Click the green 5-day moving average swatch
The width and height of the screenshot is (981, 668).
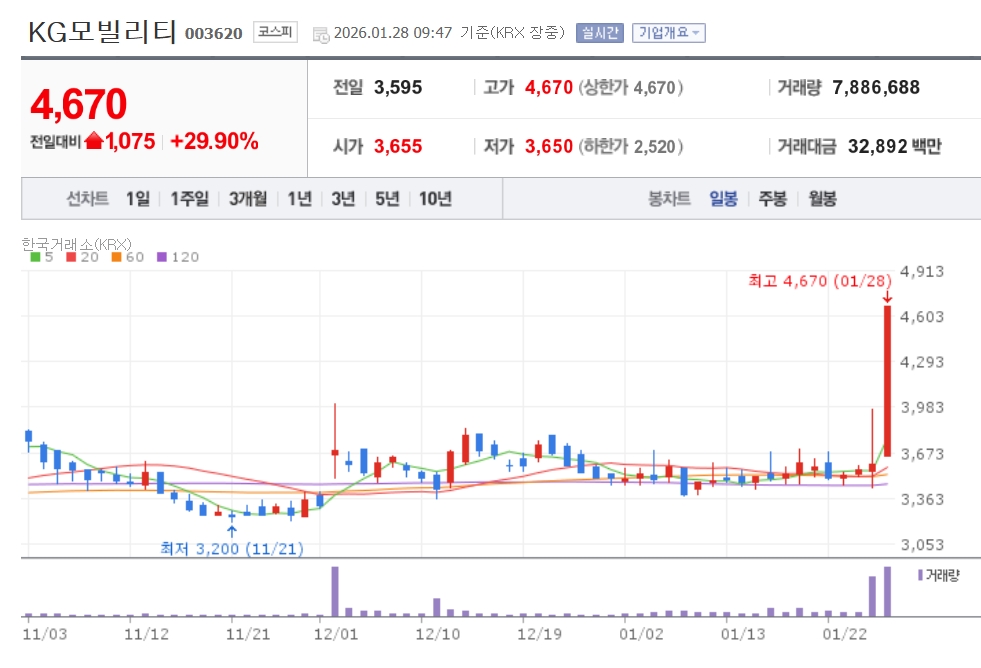coord(35,257)
